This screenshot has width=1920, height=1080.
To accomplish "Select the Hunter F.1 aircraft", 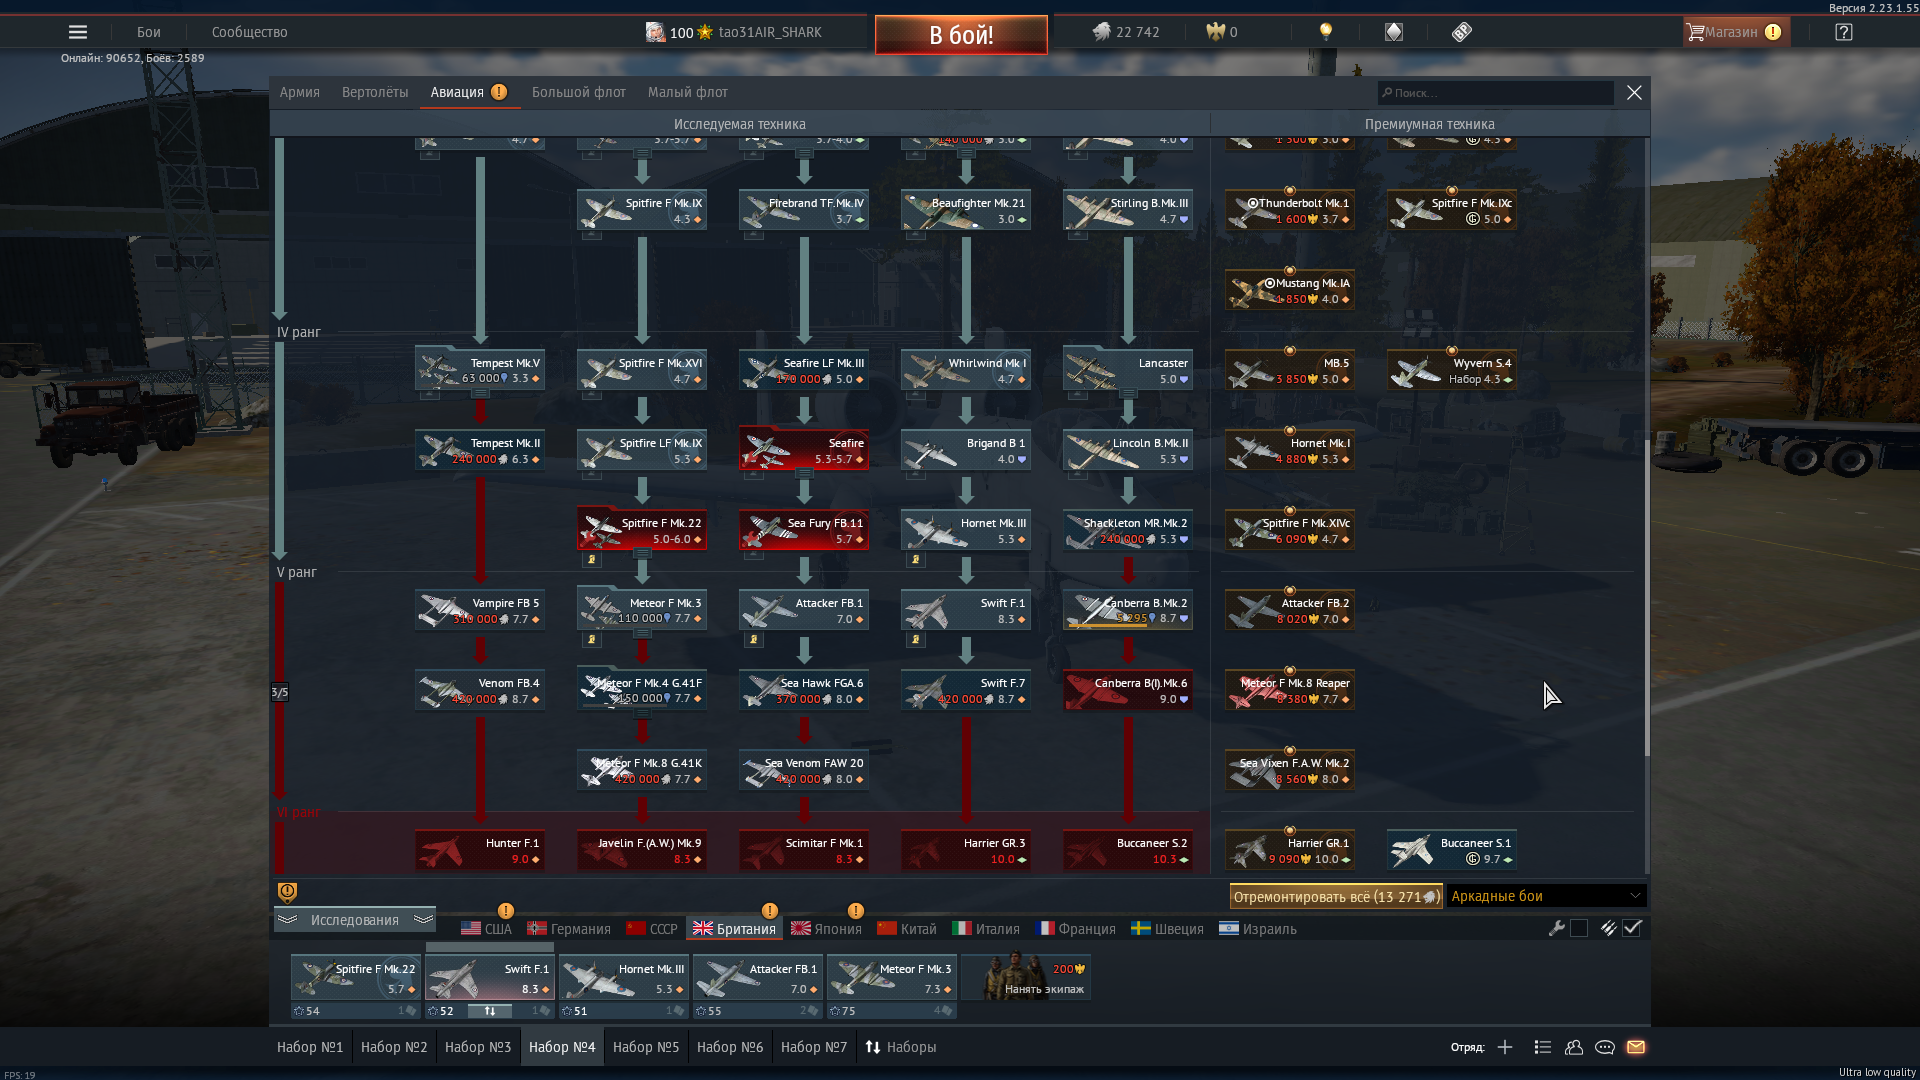I will pos(480,850).
